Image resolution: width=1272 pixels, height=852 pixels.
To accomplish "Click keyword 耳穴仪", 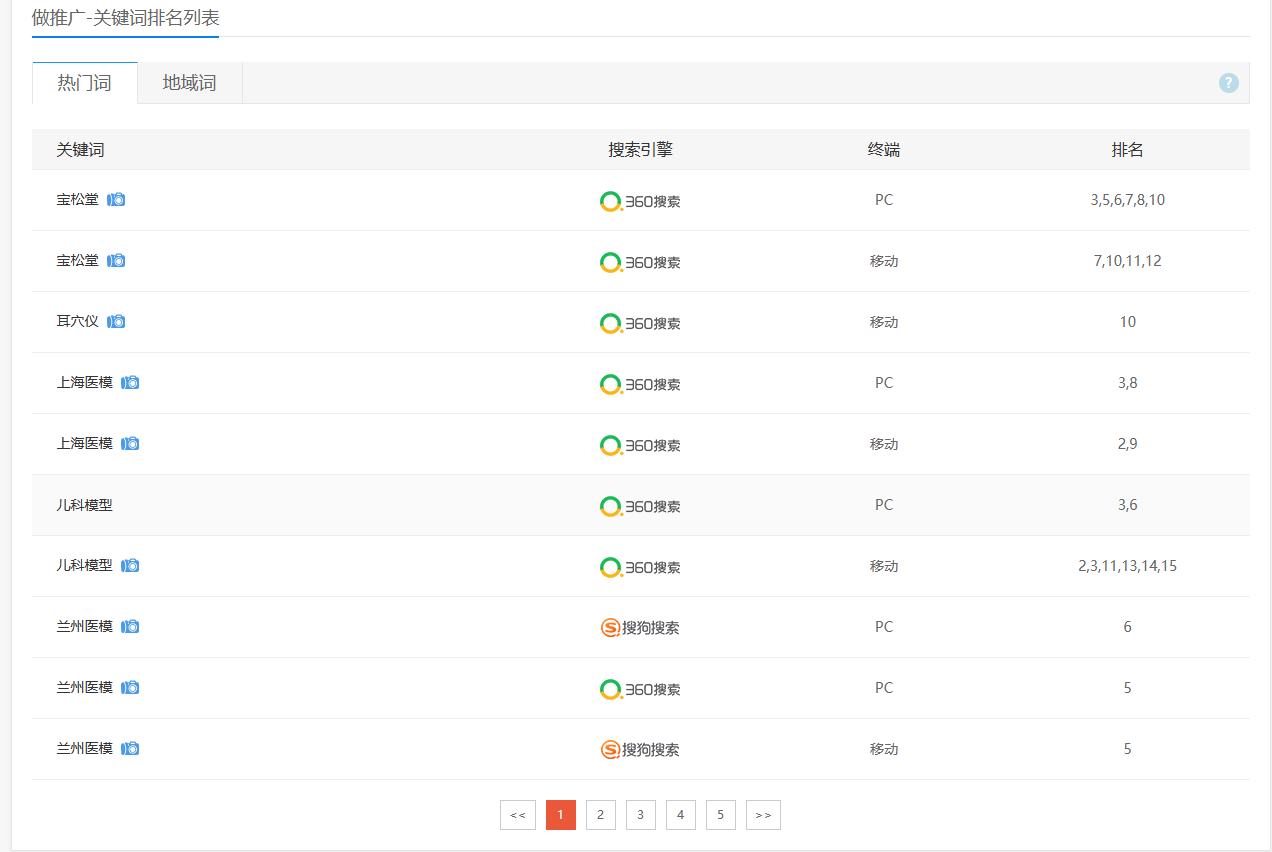I will pos(78,322).
